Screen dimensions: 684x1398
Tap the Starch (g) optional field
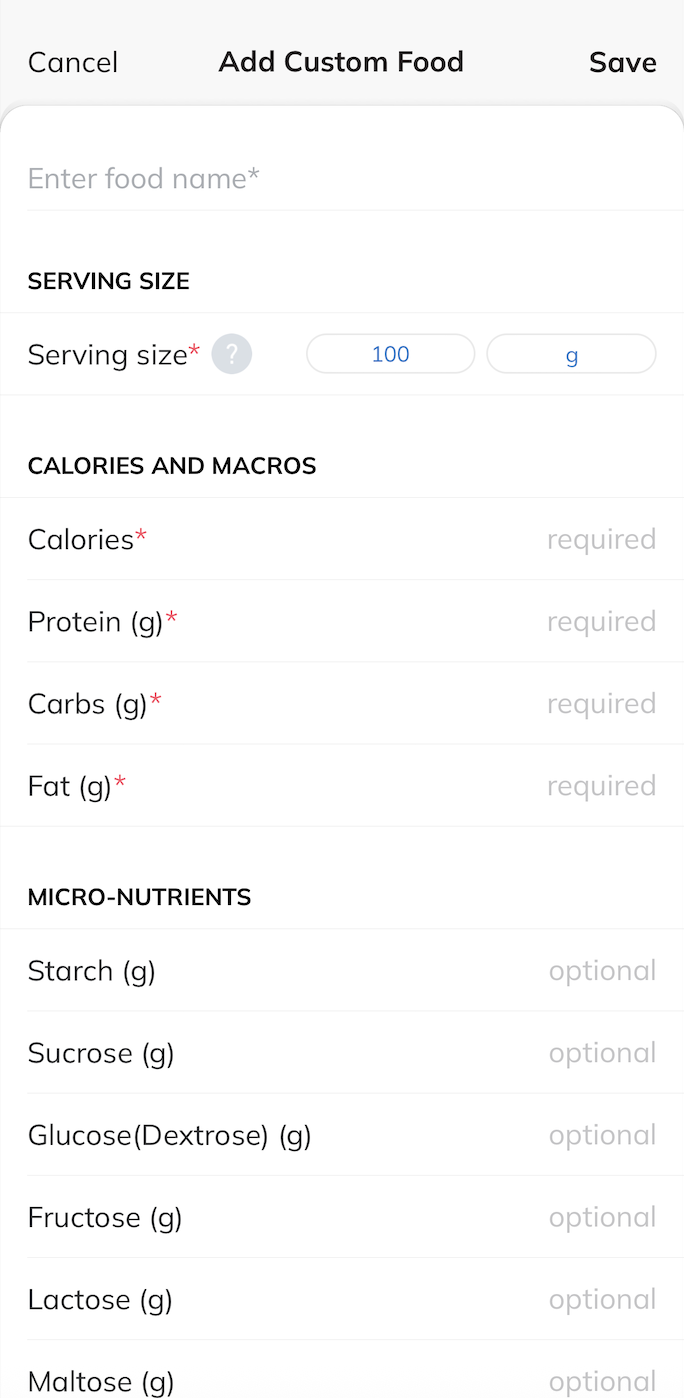601,971
